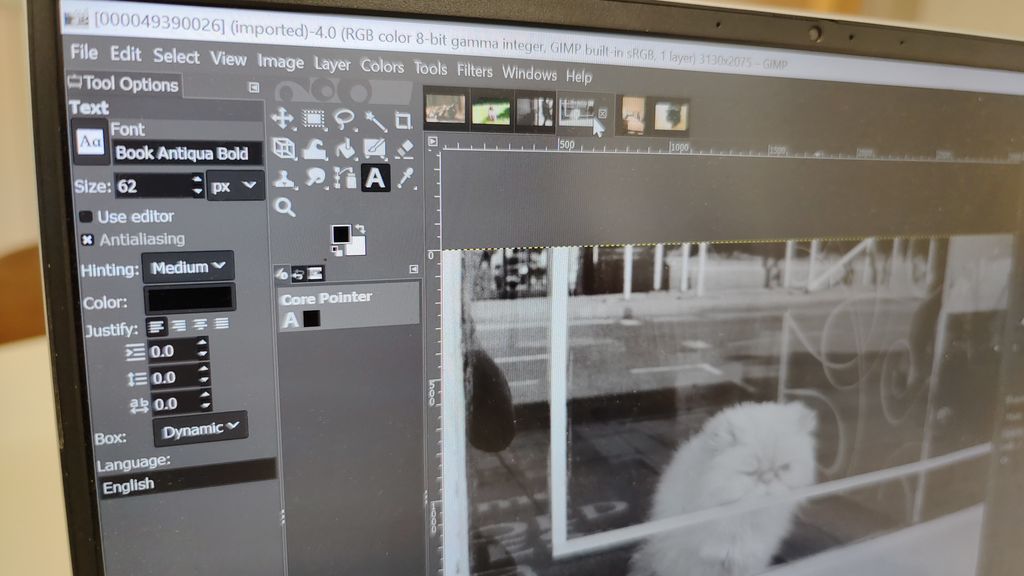Screen dimensions: 1024x576
Task: Pick the Free Select lasso tool
Action: coord(345,119)
